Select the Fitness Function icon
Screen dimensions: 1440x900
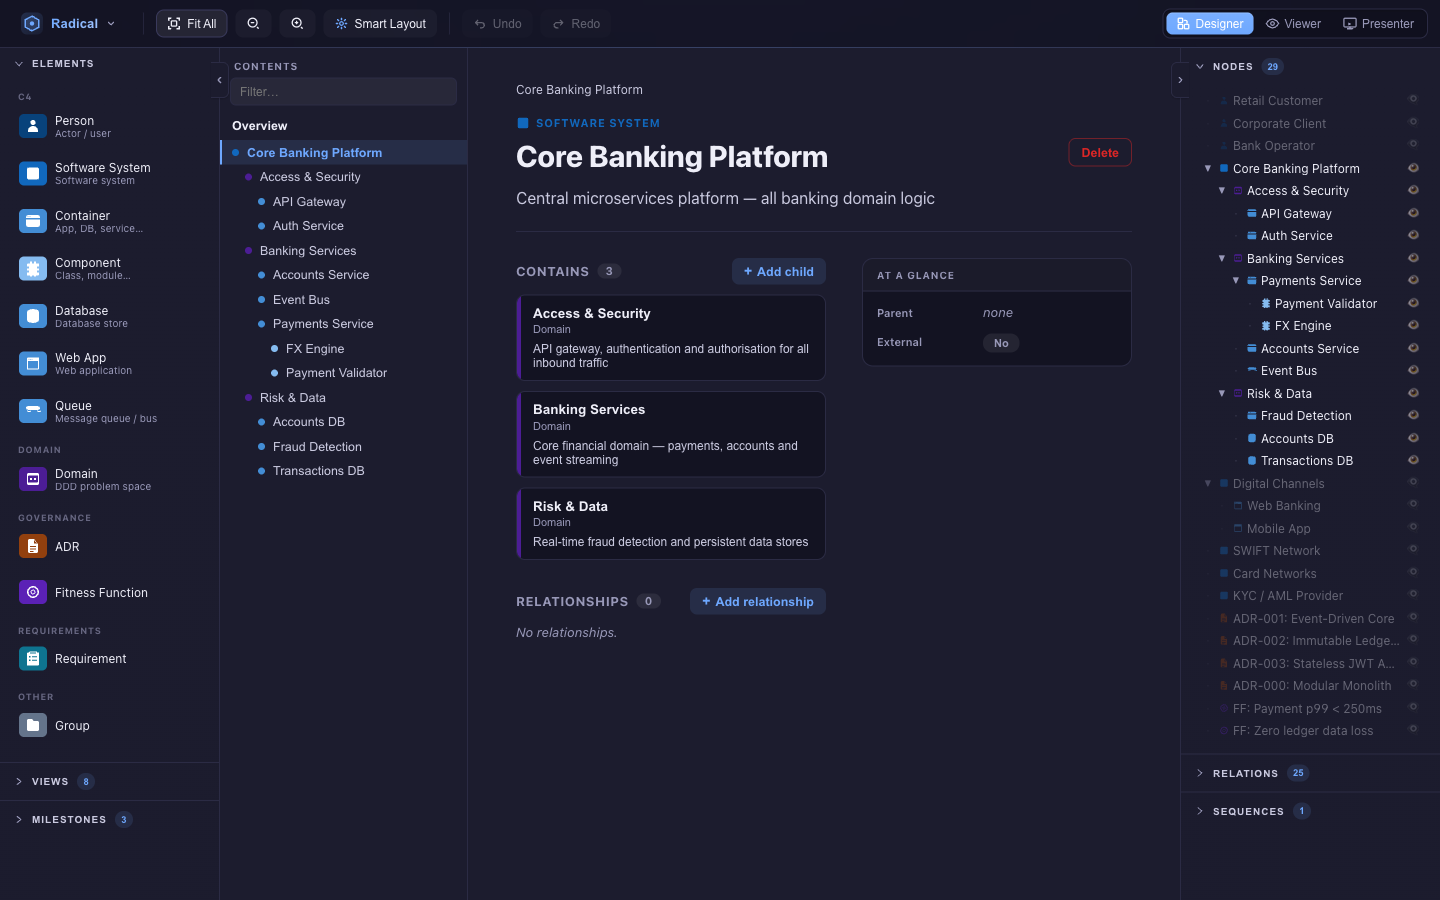33,592
